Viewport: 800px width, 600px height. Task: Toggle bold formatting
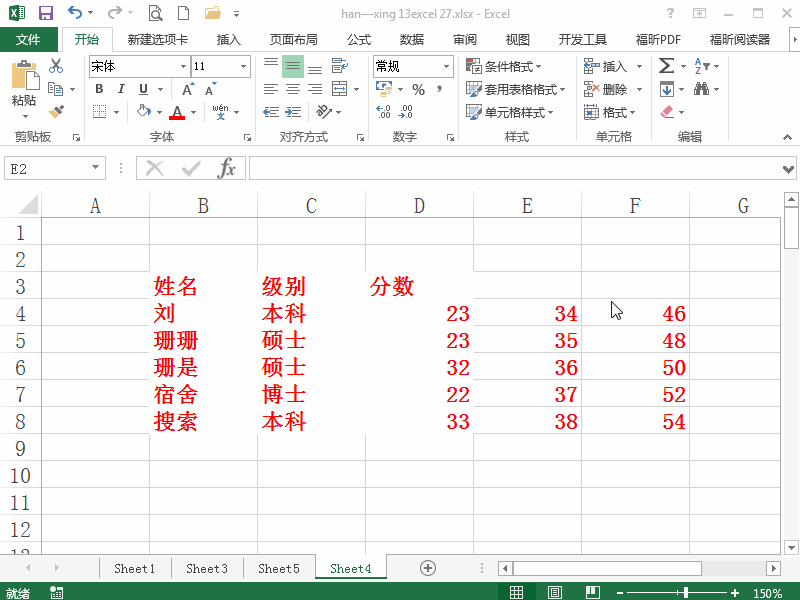[x=98, y=89]
